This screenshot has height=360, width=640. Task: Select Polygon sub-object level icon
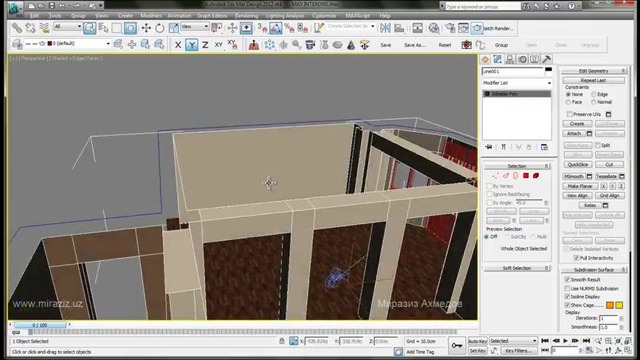point(526,176)
